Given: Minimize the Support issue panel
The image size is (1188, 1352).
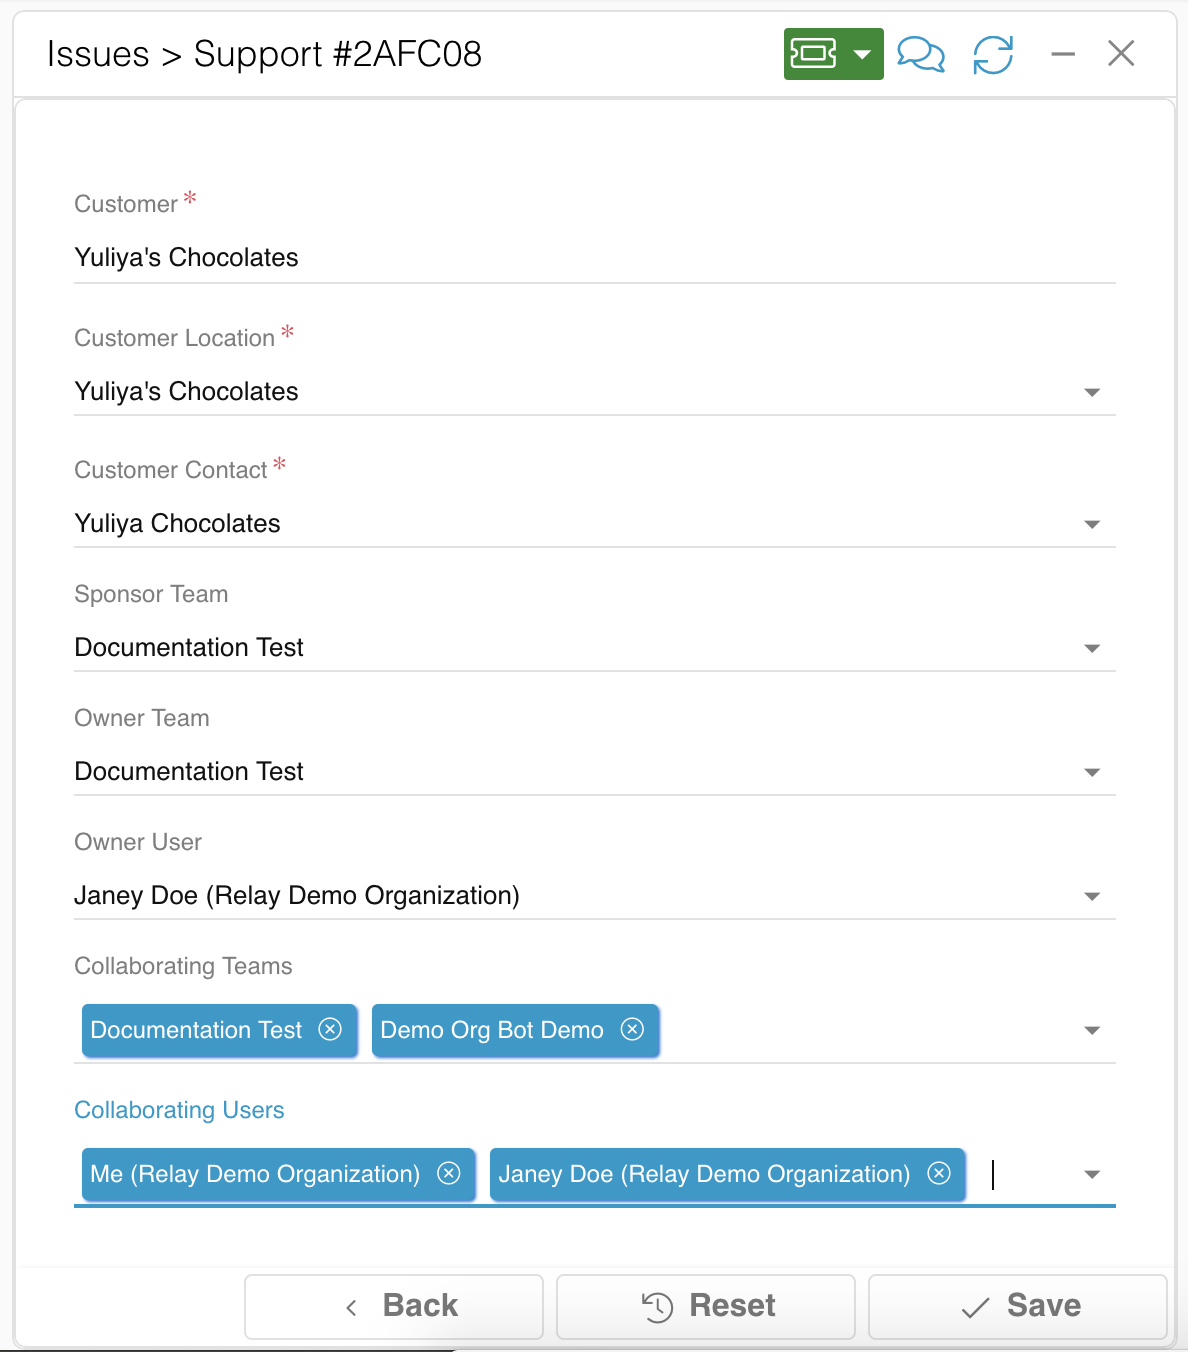Looking at the screenshot, I should pyautogui.click(x=1063, y=54).
